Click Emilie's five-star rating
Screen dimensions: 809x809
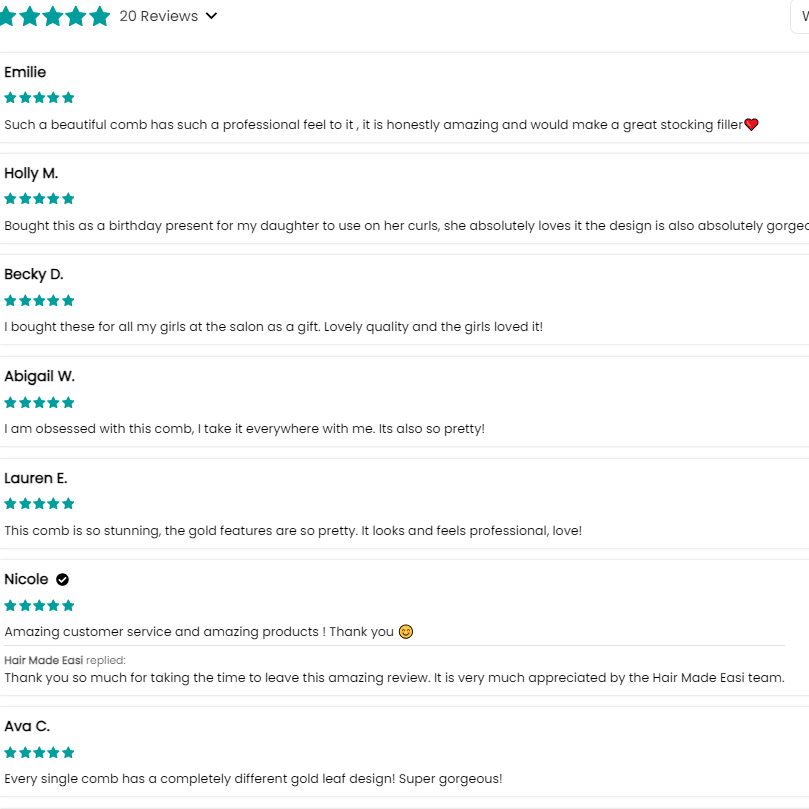click(39, 98)
